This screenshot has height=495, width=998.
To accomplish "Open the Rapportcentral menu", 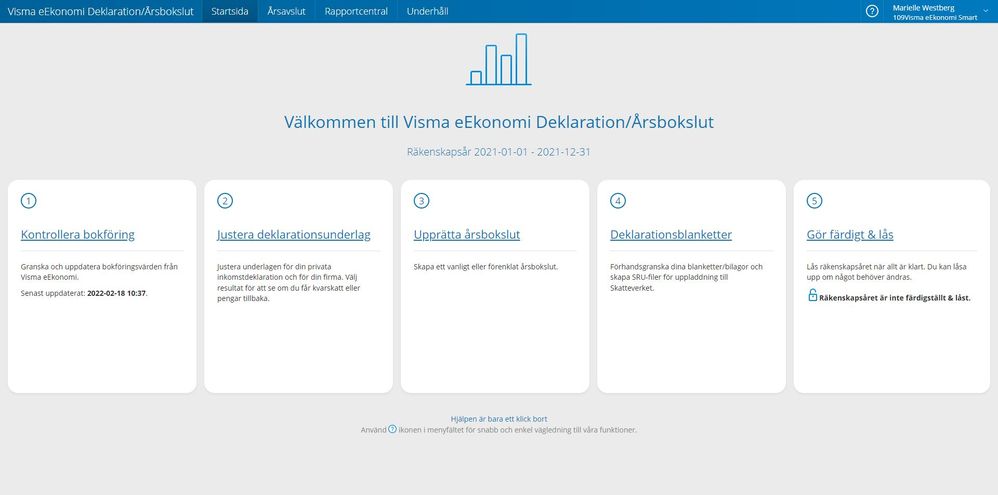I will pos(356,11).
